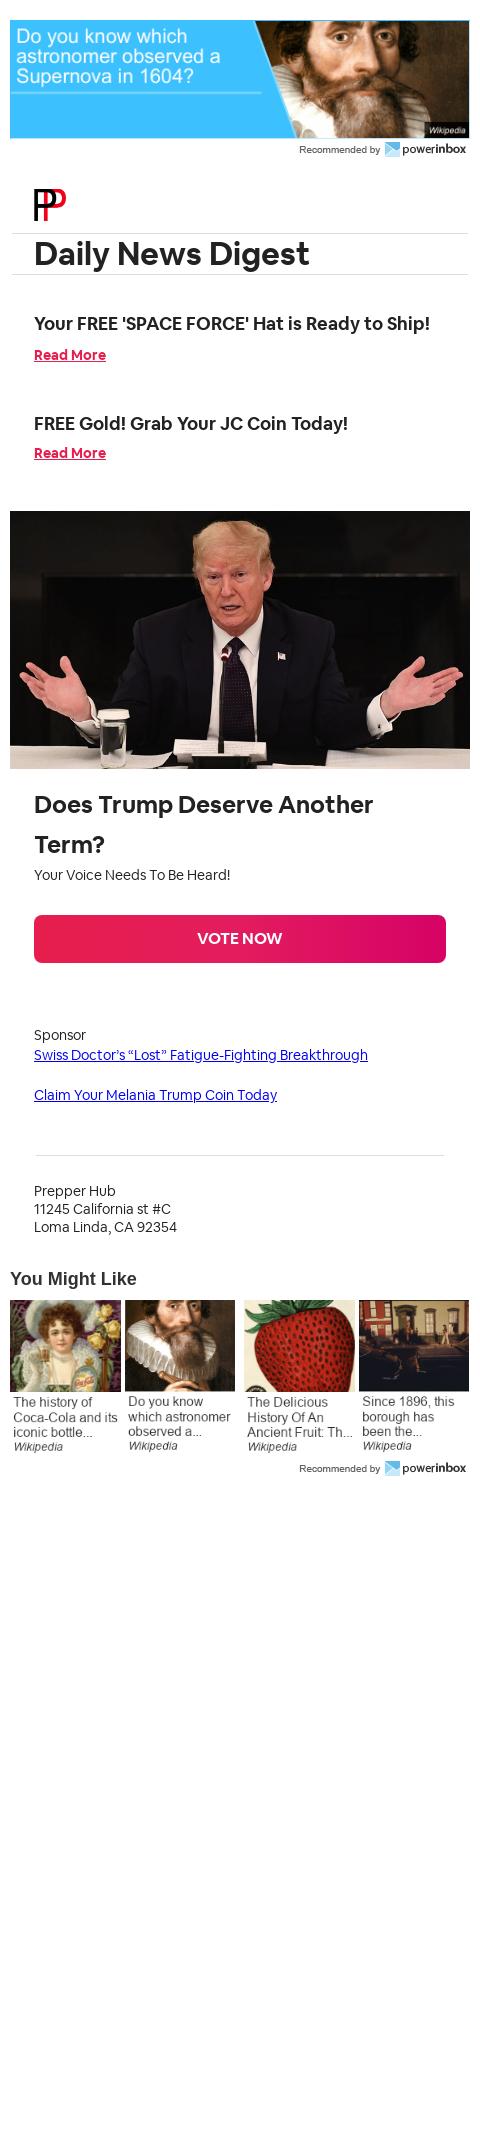
Task: Open Claim Your Melania Trump Coin link
Action: click(x=155, y=1095)
